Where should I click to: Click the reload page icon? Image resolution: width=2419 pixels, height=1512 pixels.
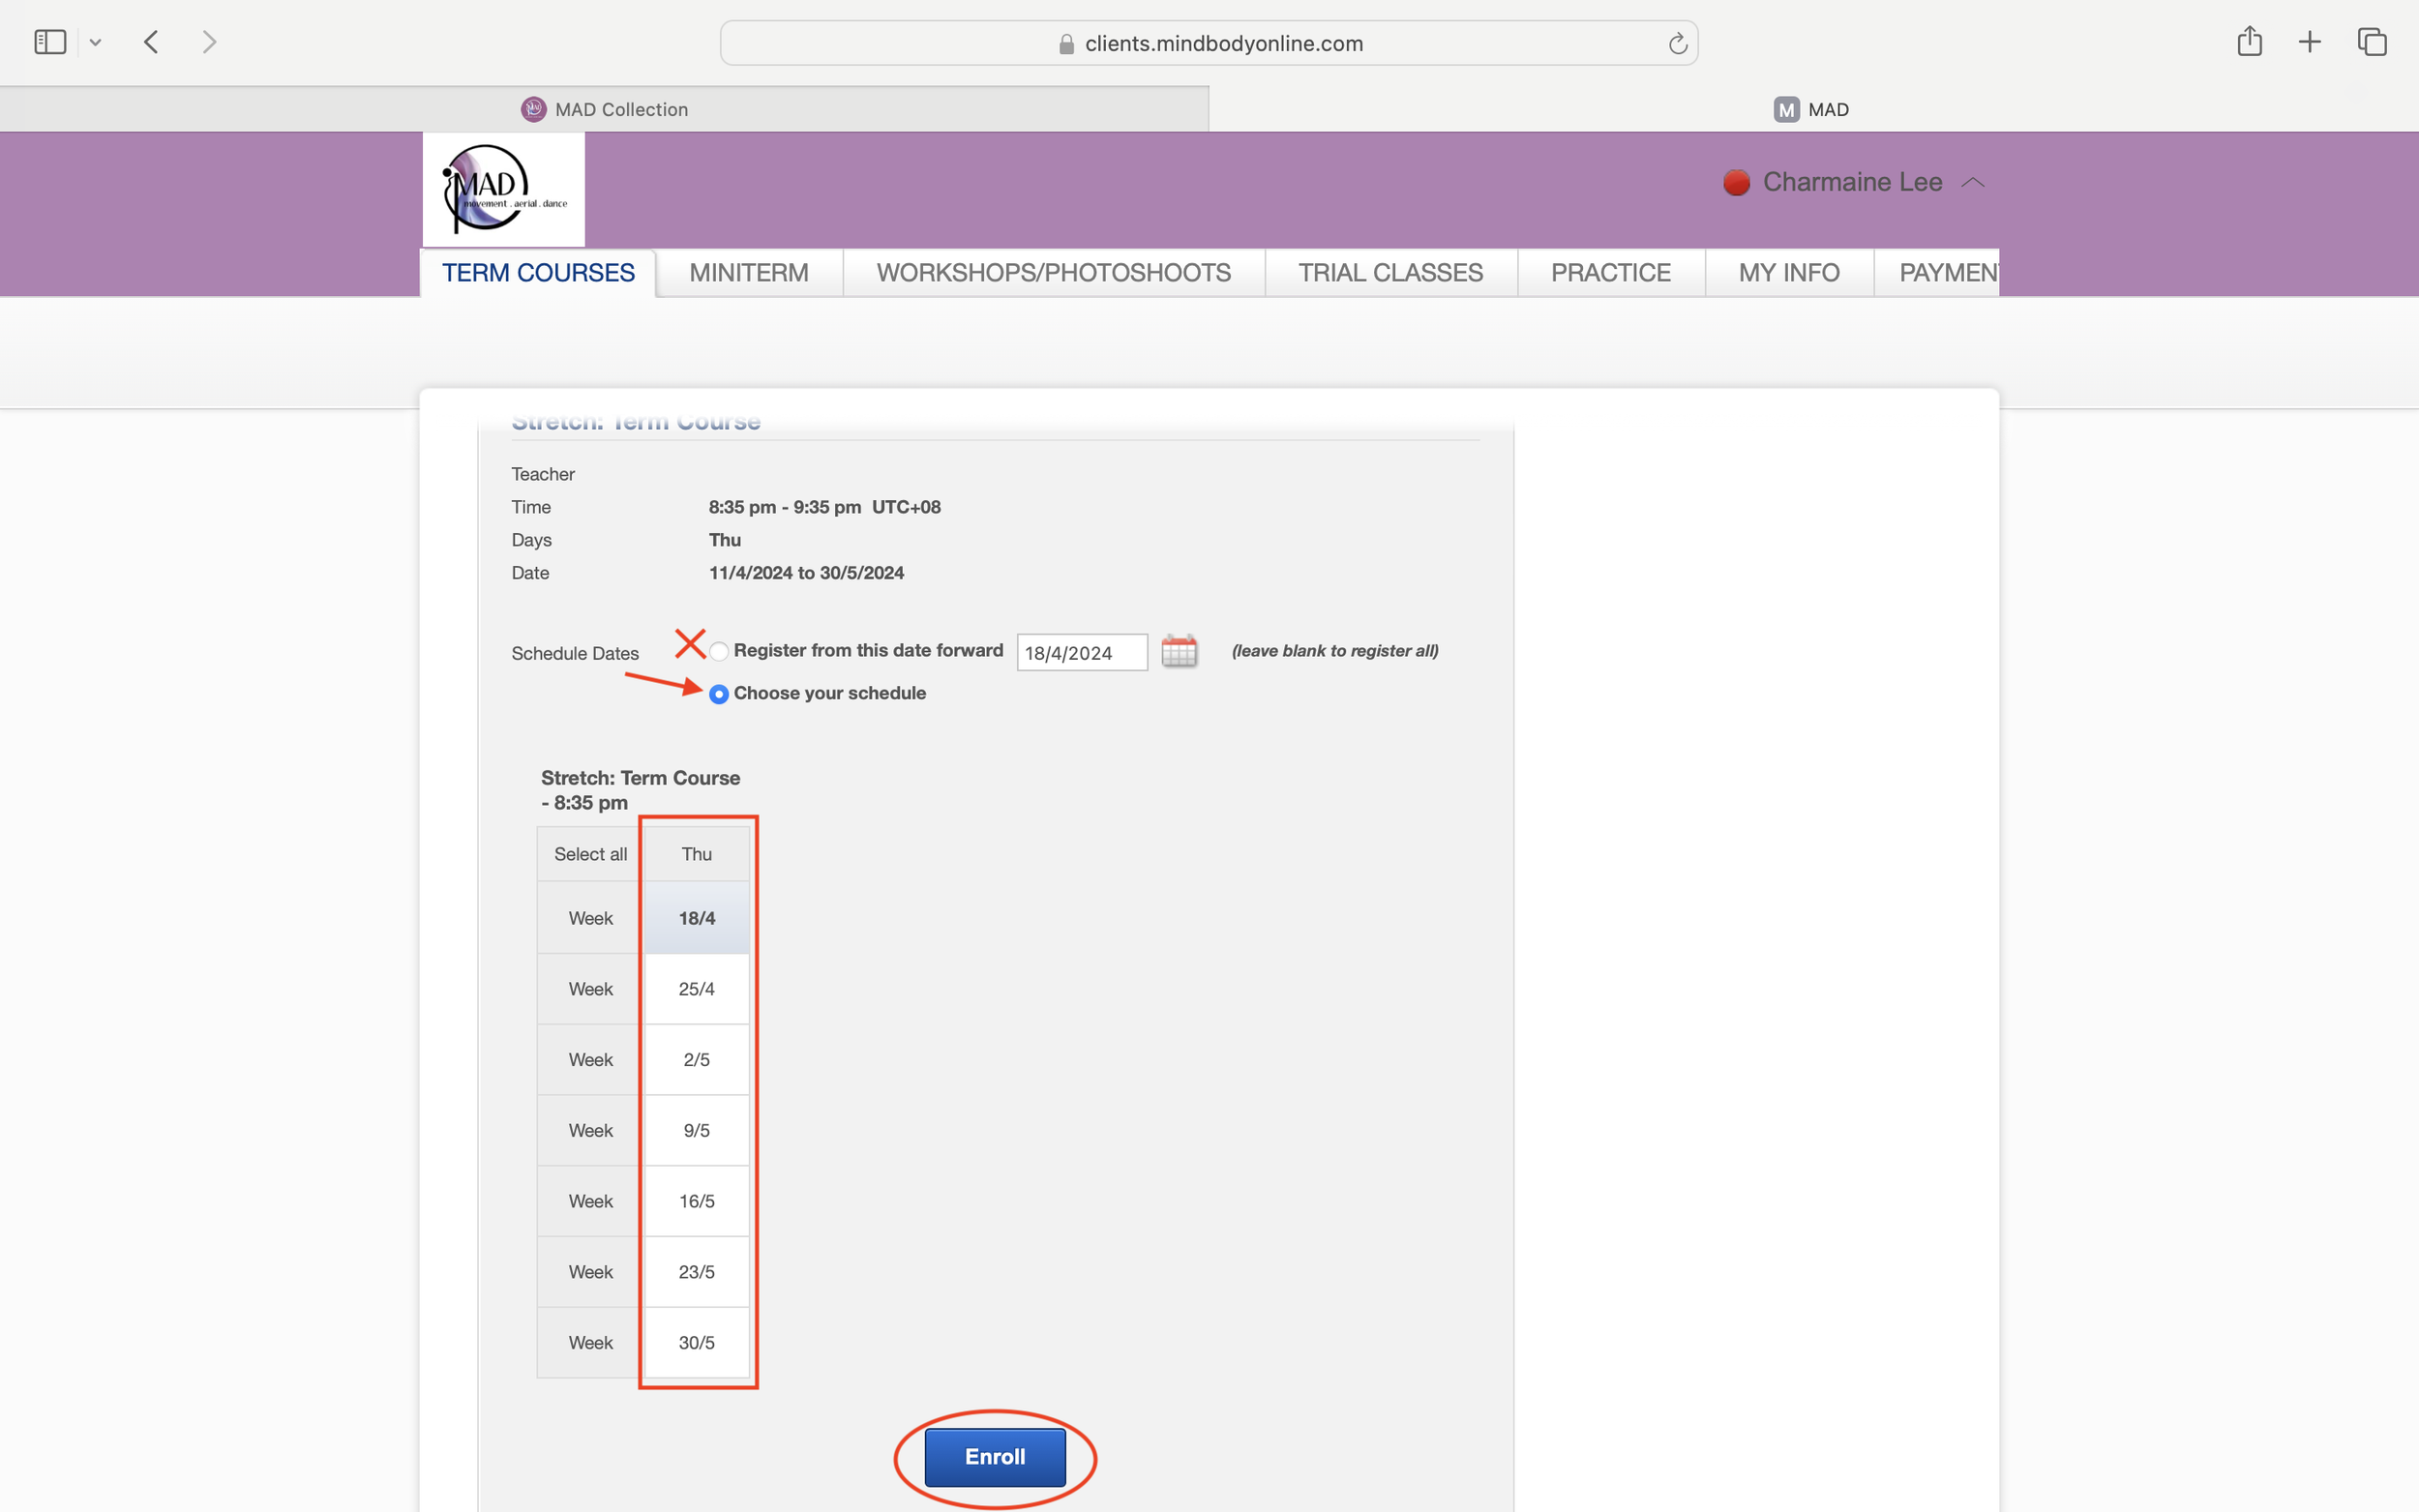(1677, 44)
